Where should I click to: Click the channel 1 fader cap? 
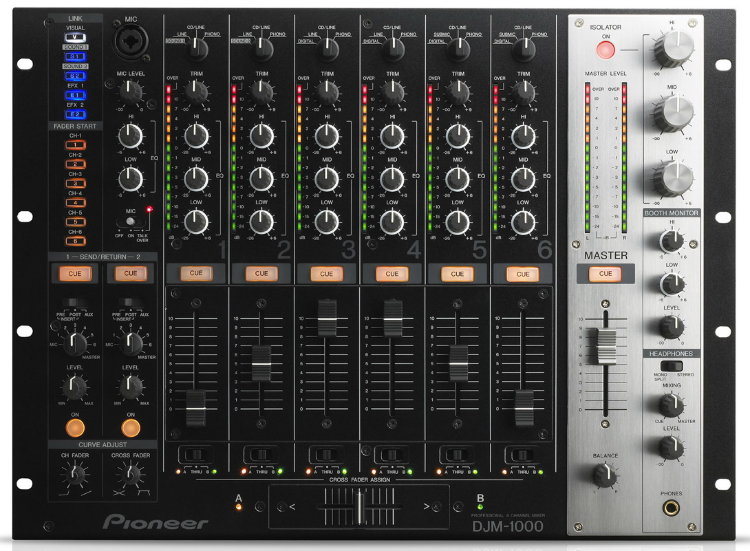(196, 408)
